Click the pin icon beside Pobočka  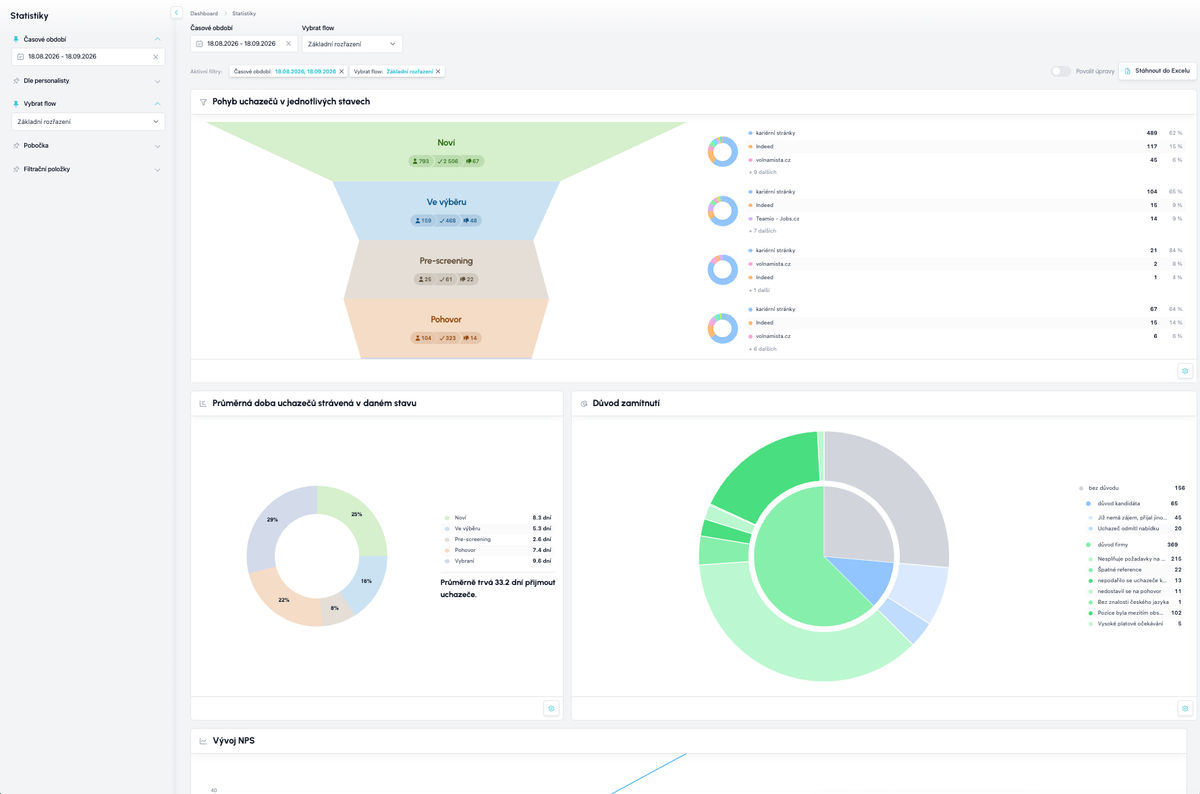tap(16, 145)
